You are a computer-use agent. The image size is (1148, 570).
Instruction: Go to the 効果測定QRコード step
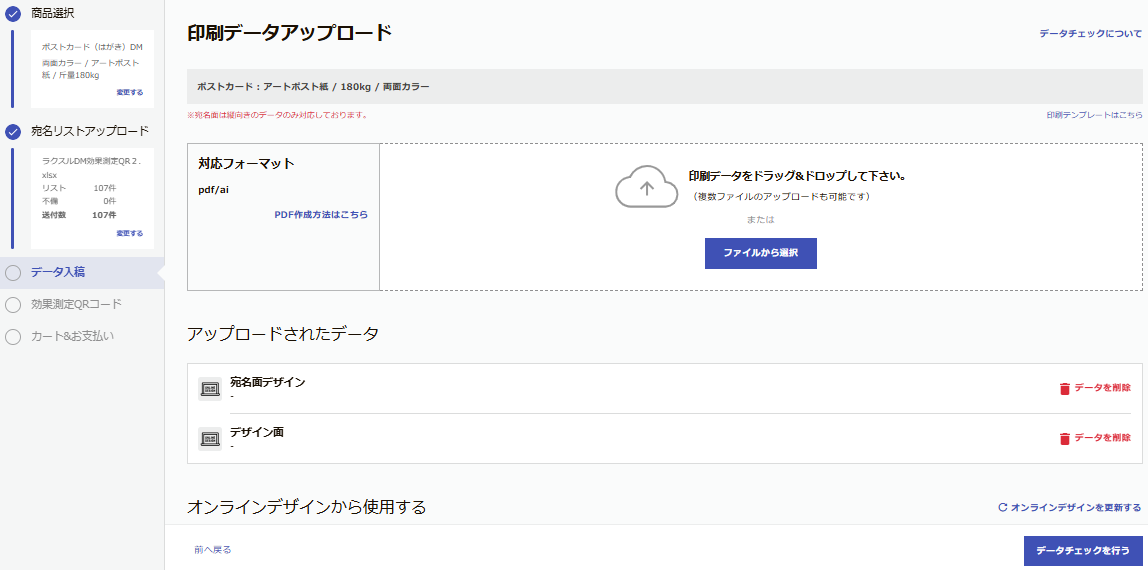[76, 304]
